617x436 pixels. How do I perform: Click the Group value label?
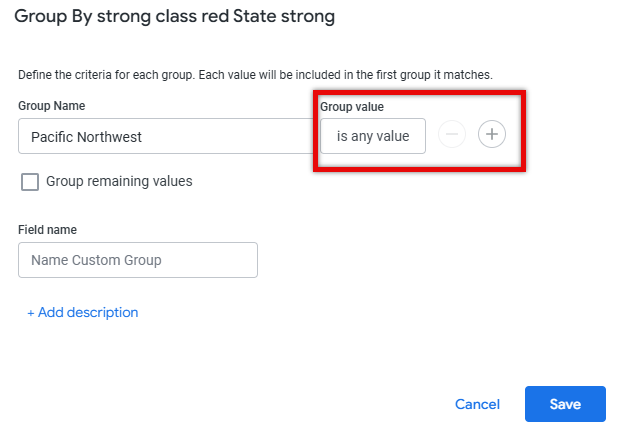pyautogui.click(x=352, y=107)
